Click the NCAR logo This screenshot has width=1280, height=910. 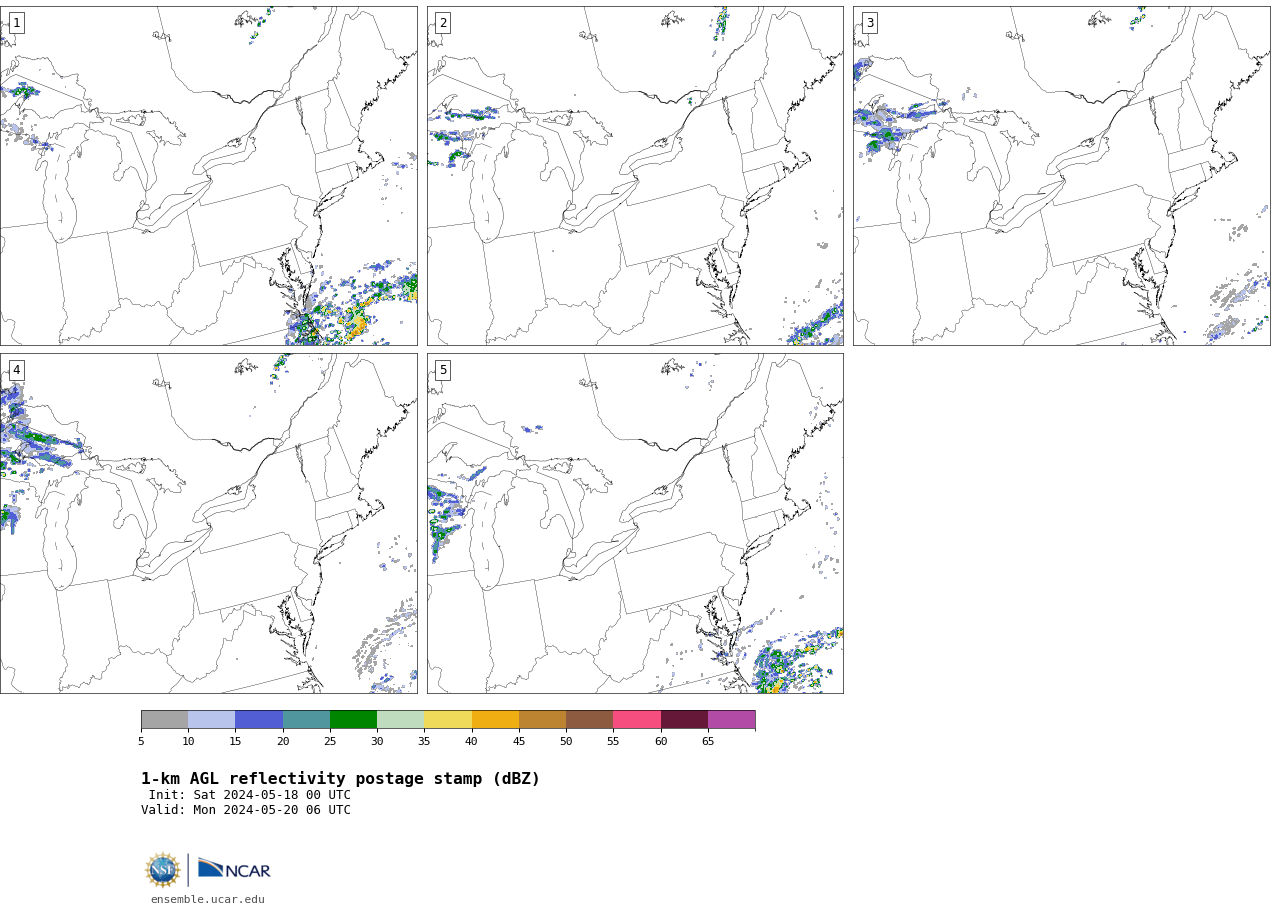pyautogui.click(x=234, y=869)
